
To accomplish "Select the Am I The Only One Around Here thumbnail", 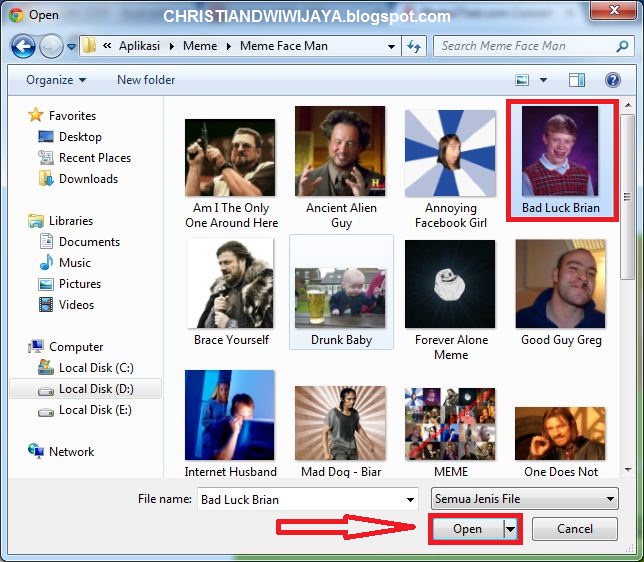I will tap(230, 157).
